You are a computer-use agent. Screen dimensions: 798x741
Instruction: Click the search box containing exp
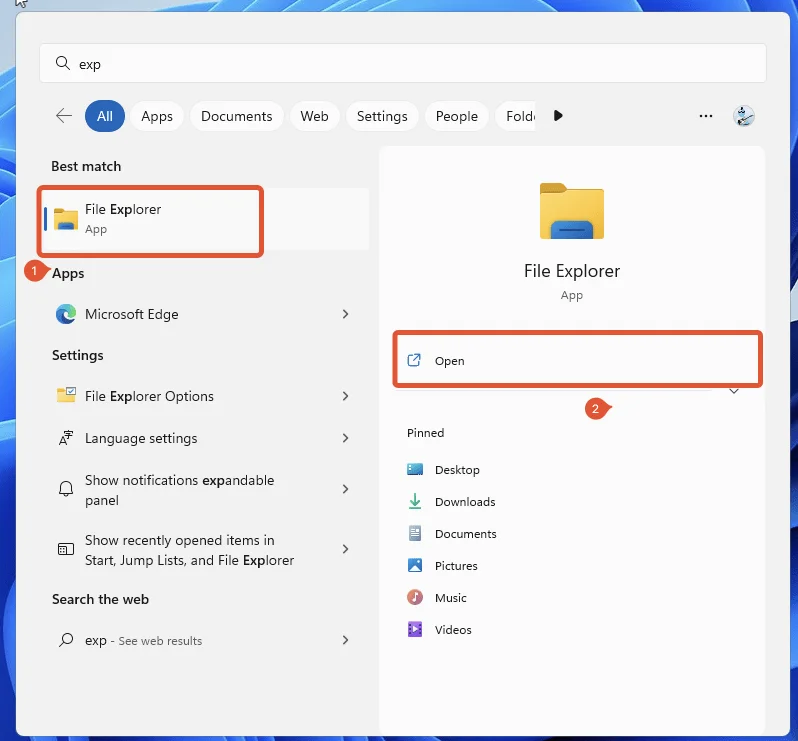click(403, 64)
